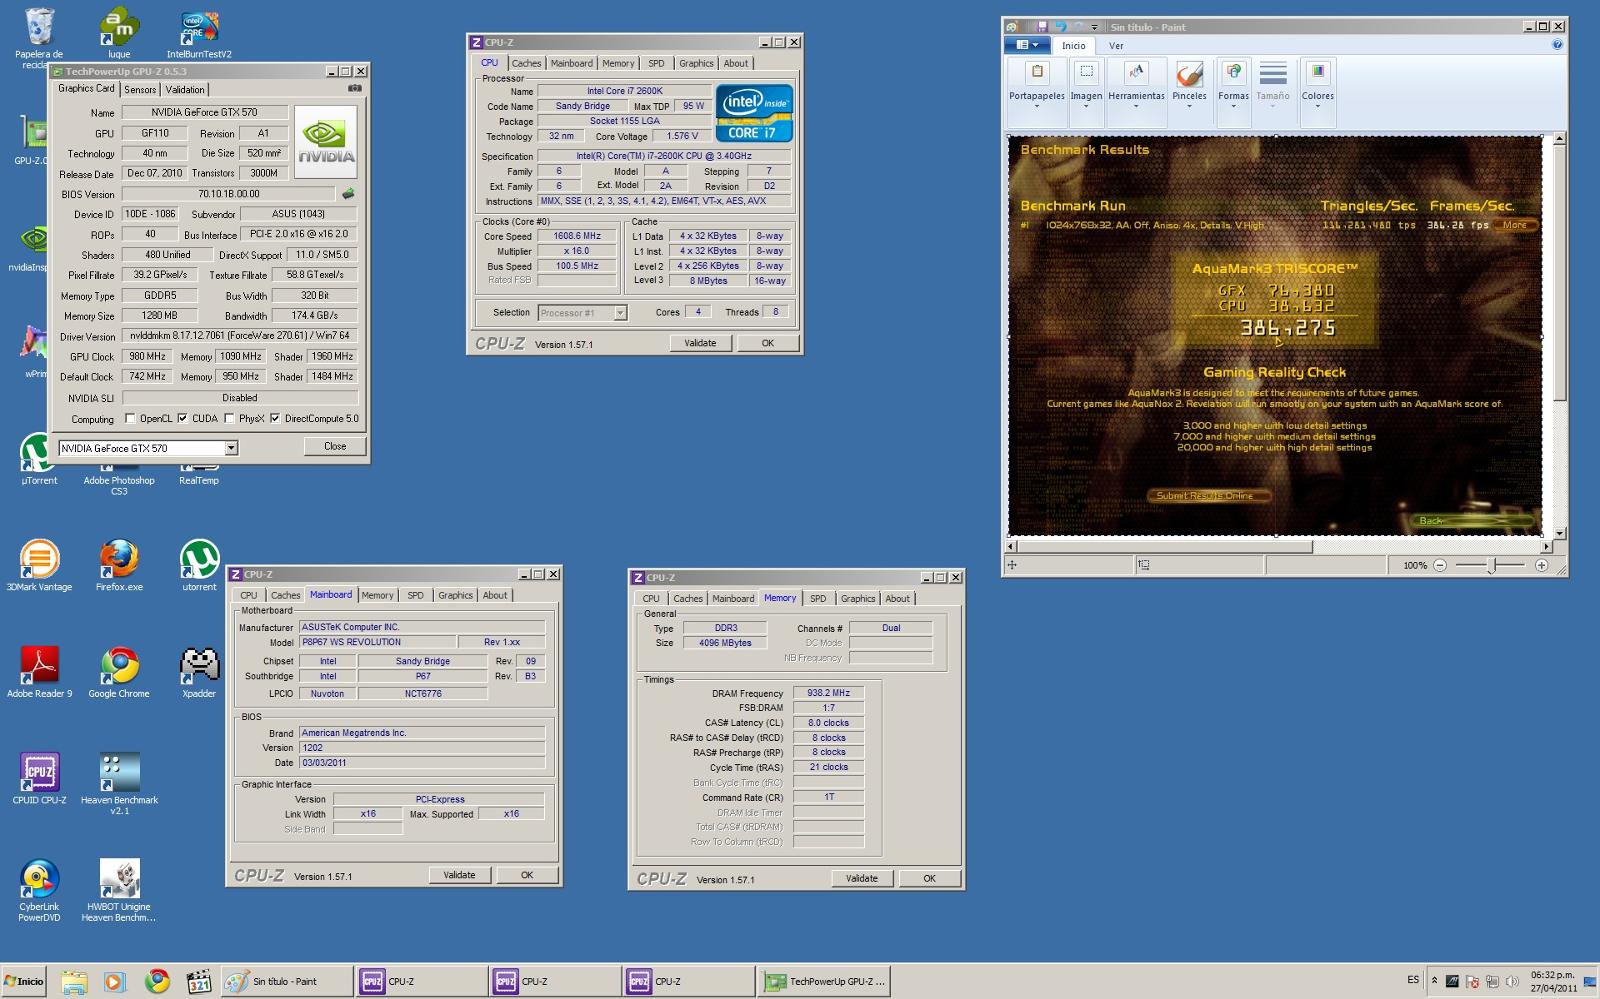Click the Paint horizontal scrollbar thumb

point(1165,547)
